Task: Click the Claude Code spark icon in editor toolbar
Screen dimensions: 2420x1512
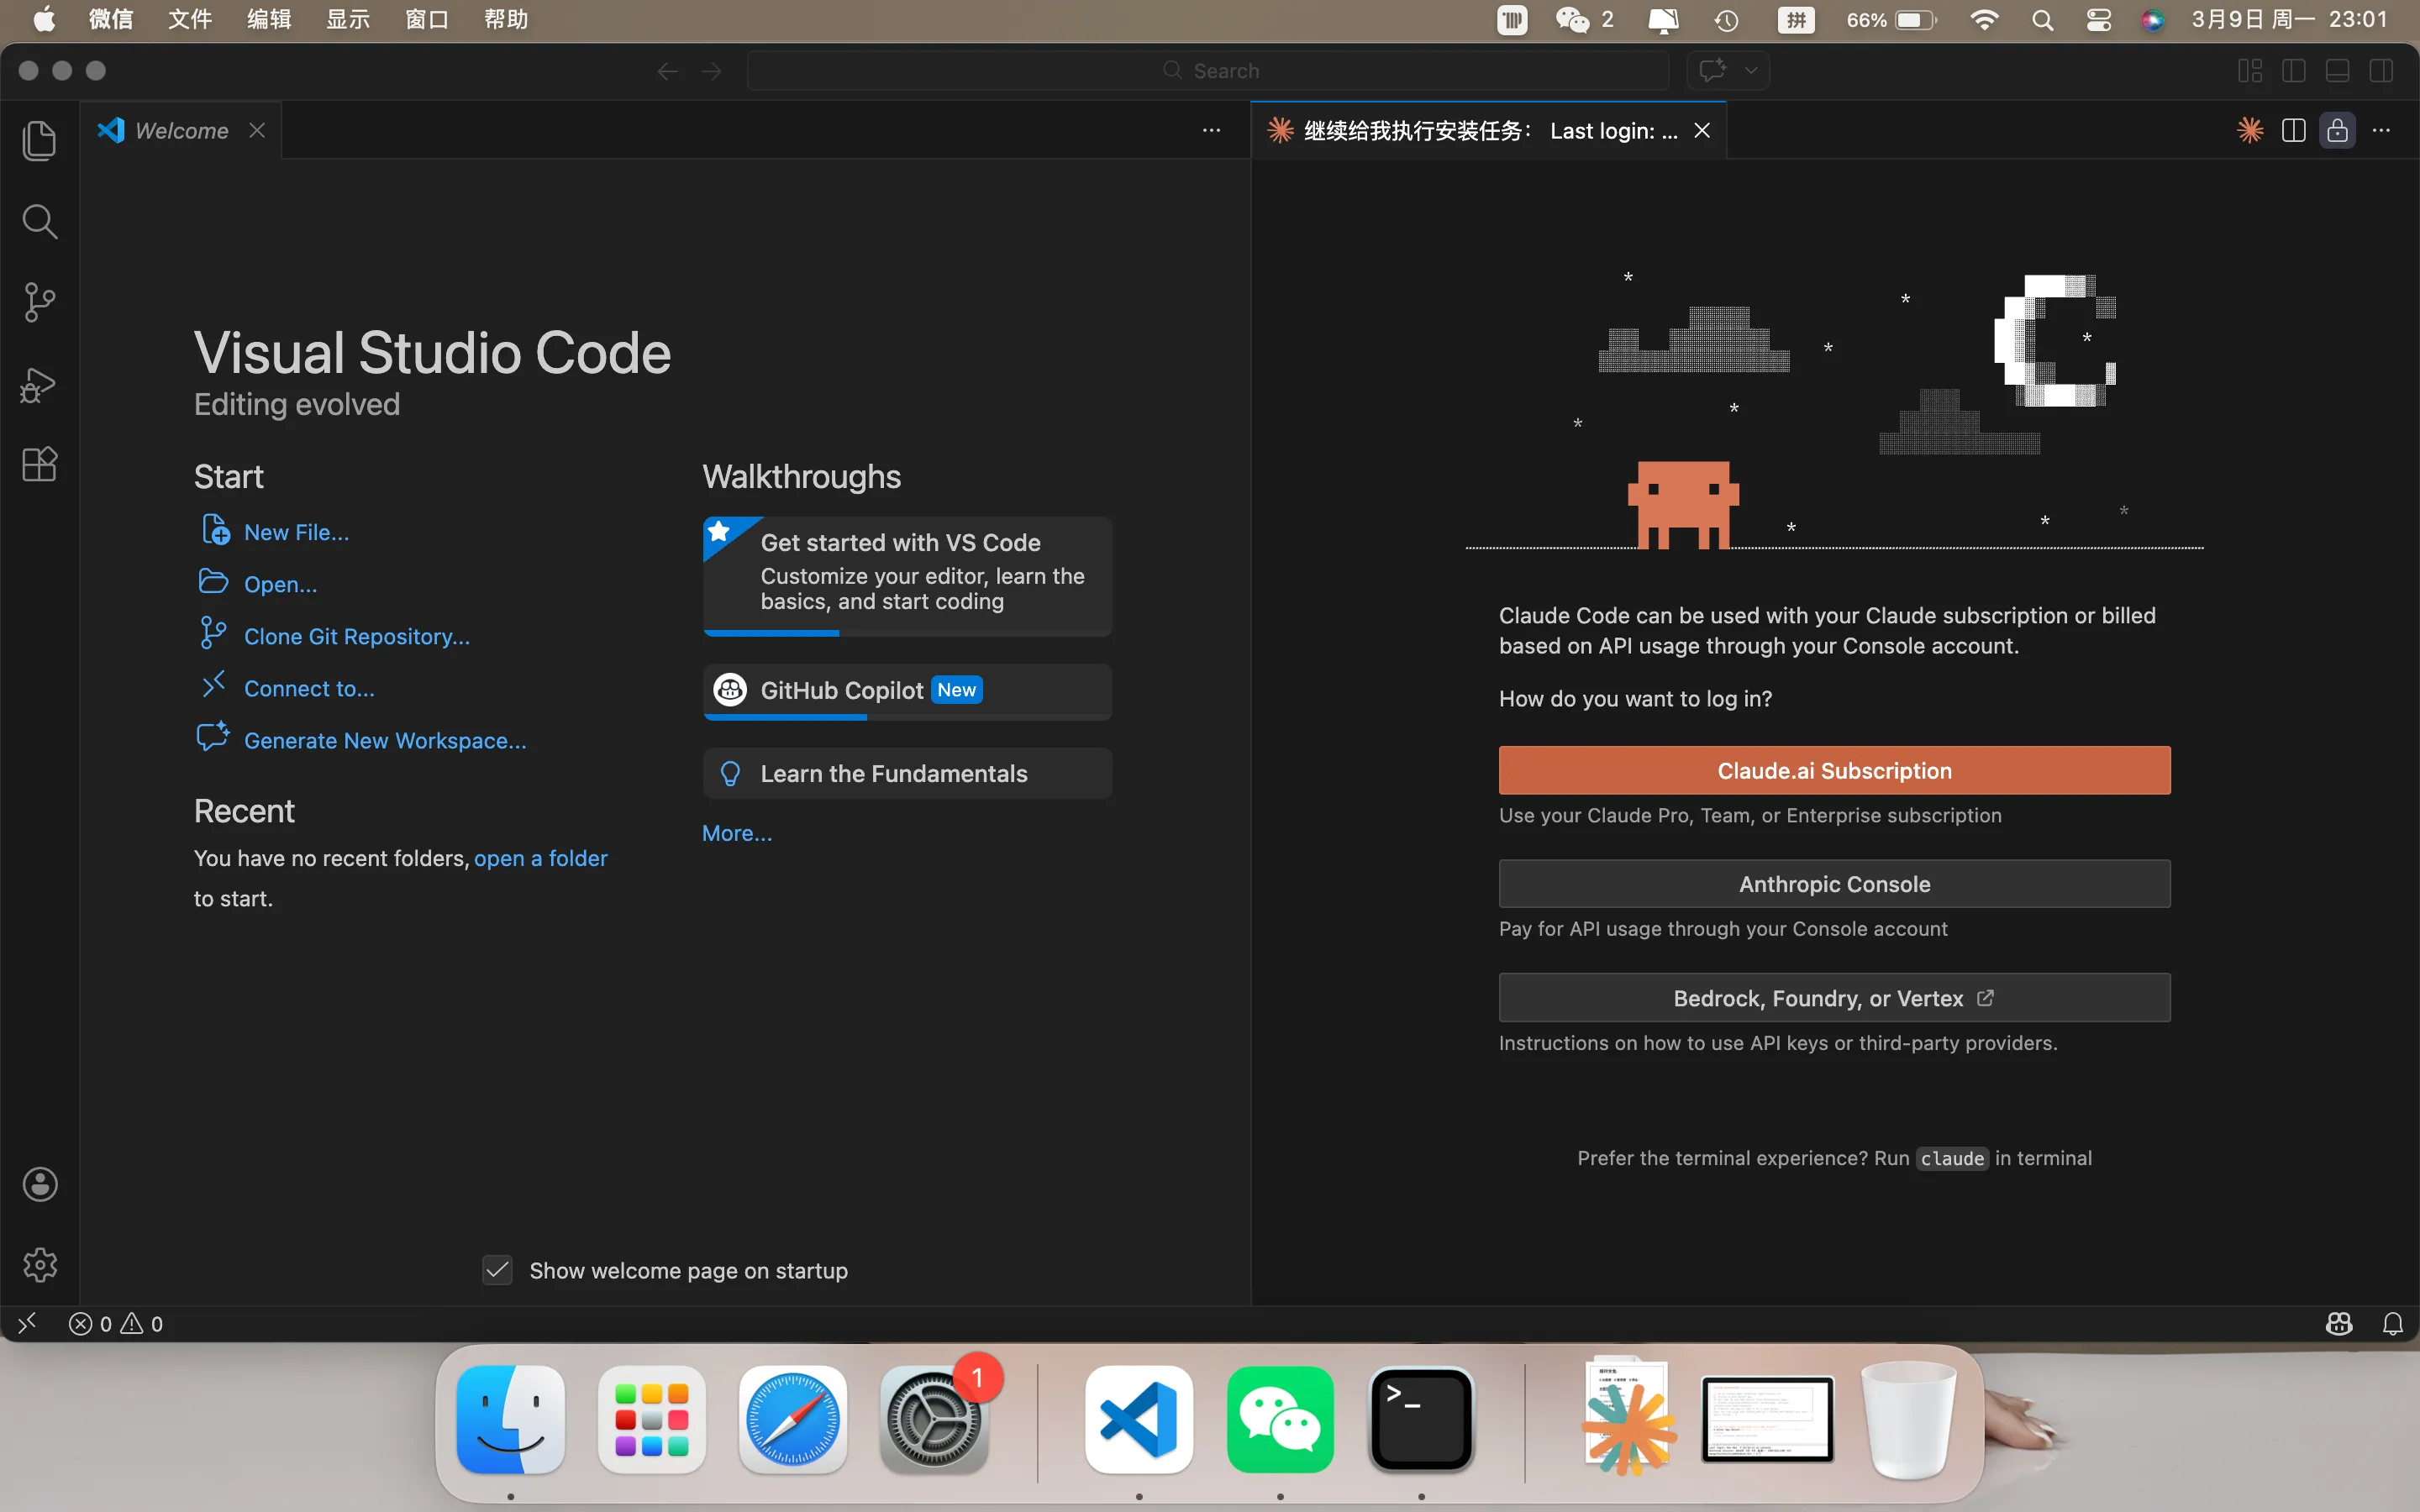Action: [x=2250, y=130]
